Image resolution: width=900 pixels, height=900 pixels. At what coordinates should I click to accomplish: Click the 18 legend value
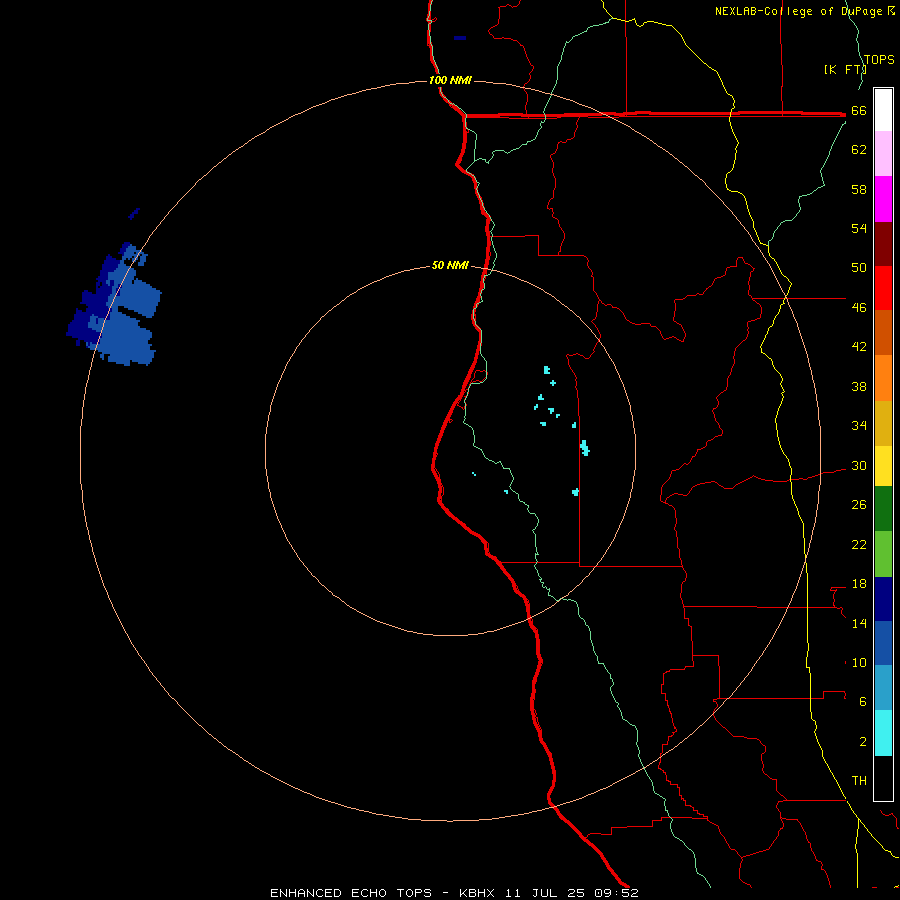pos(859,584)
